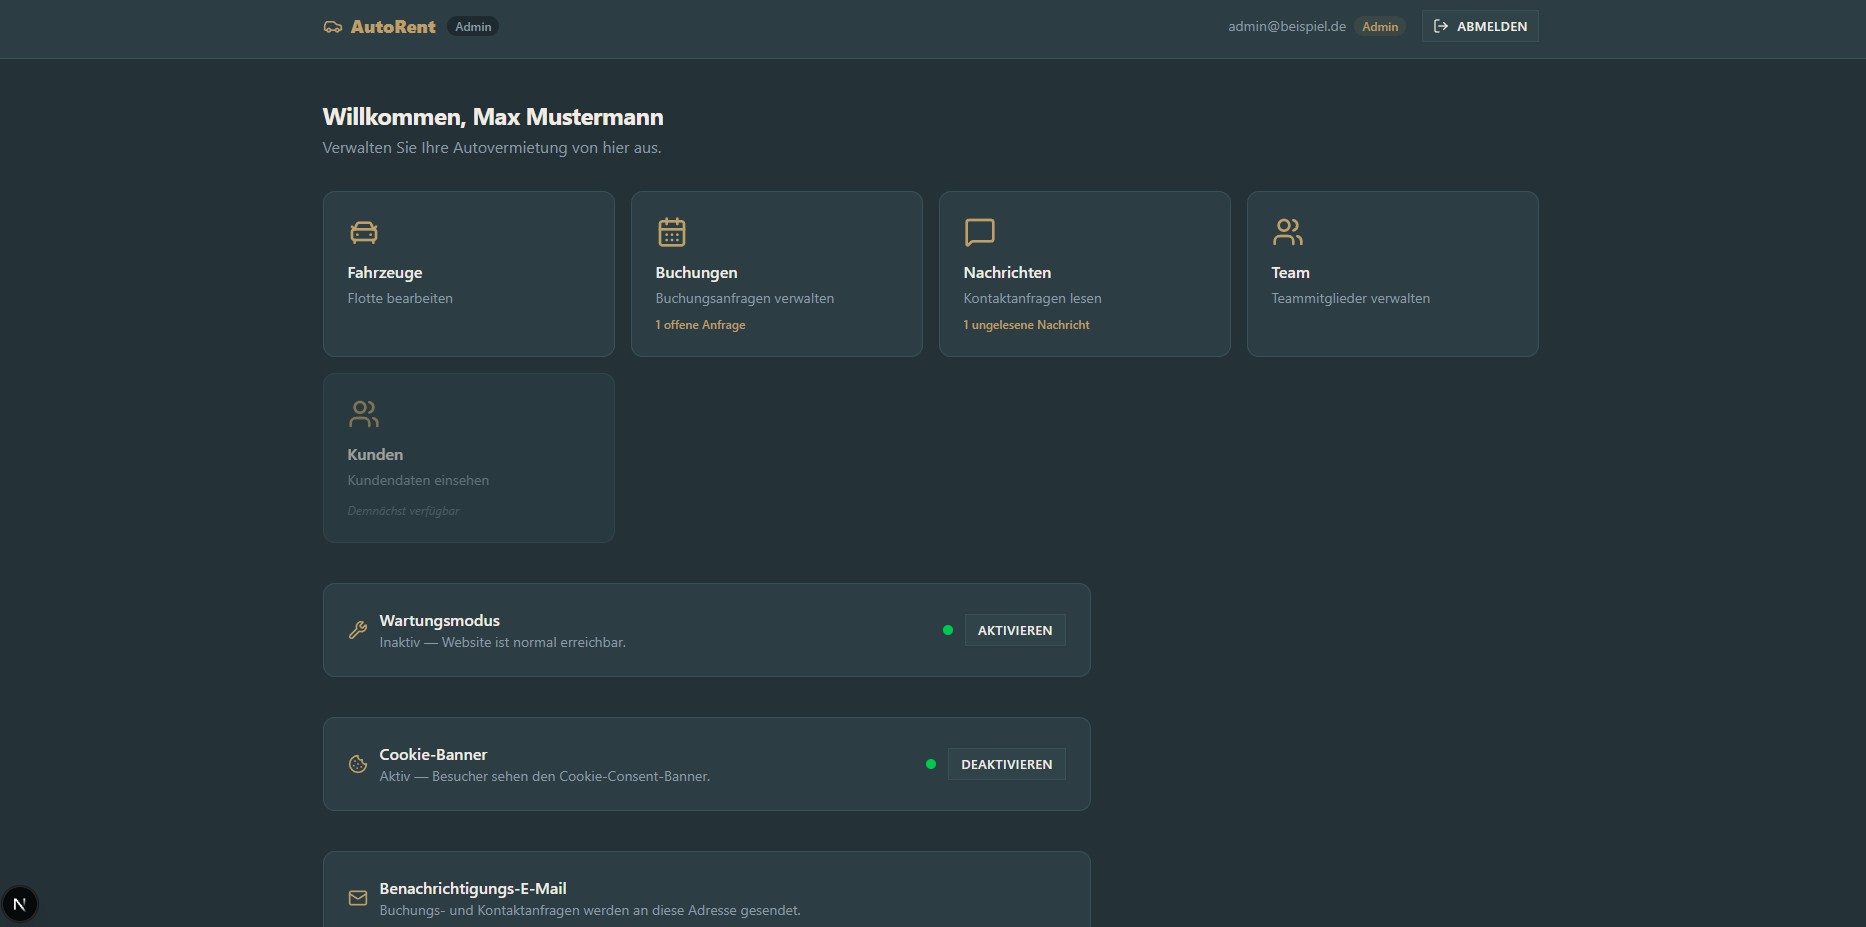Image resolution: width=1866 pixels, height=927 pixels.
Task: Open the Next.js dev tools N badge
Action: (x=20, y=904)
